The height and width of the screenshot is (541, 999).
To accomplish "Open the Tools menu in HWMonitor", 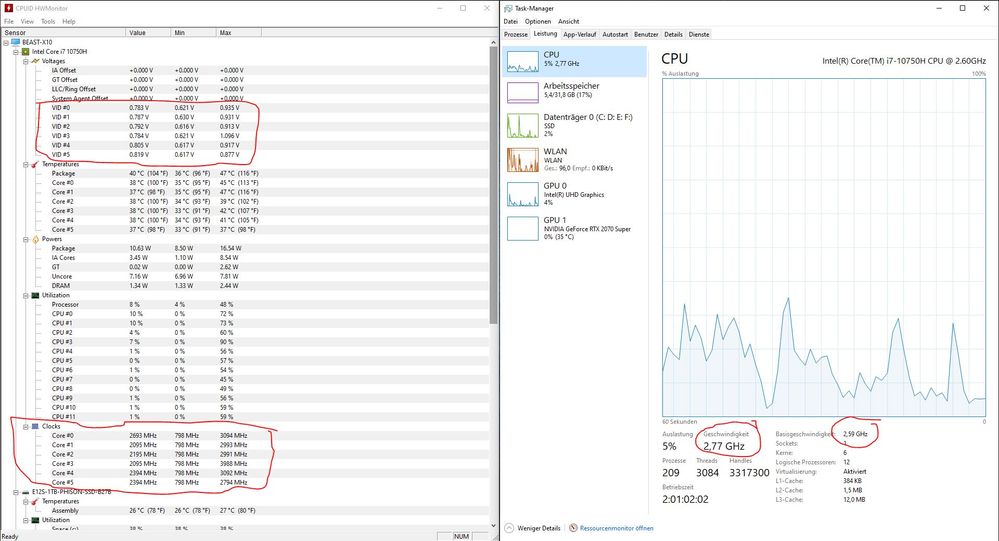I will [48, 21].
